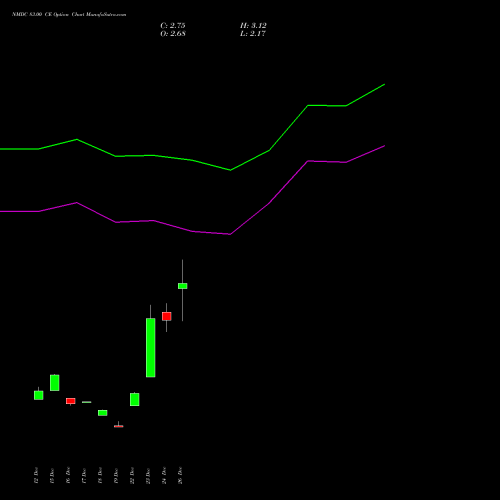Select the green candle on 22 Dec
The image size is (500, 500).
click(135, 399)
